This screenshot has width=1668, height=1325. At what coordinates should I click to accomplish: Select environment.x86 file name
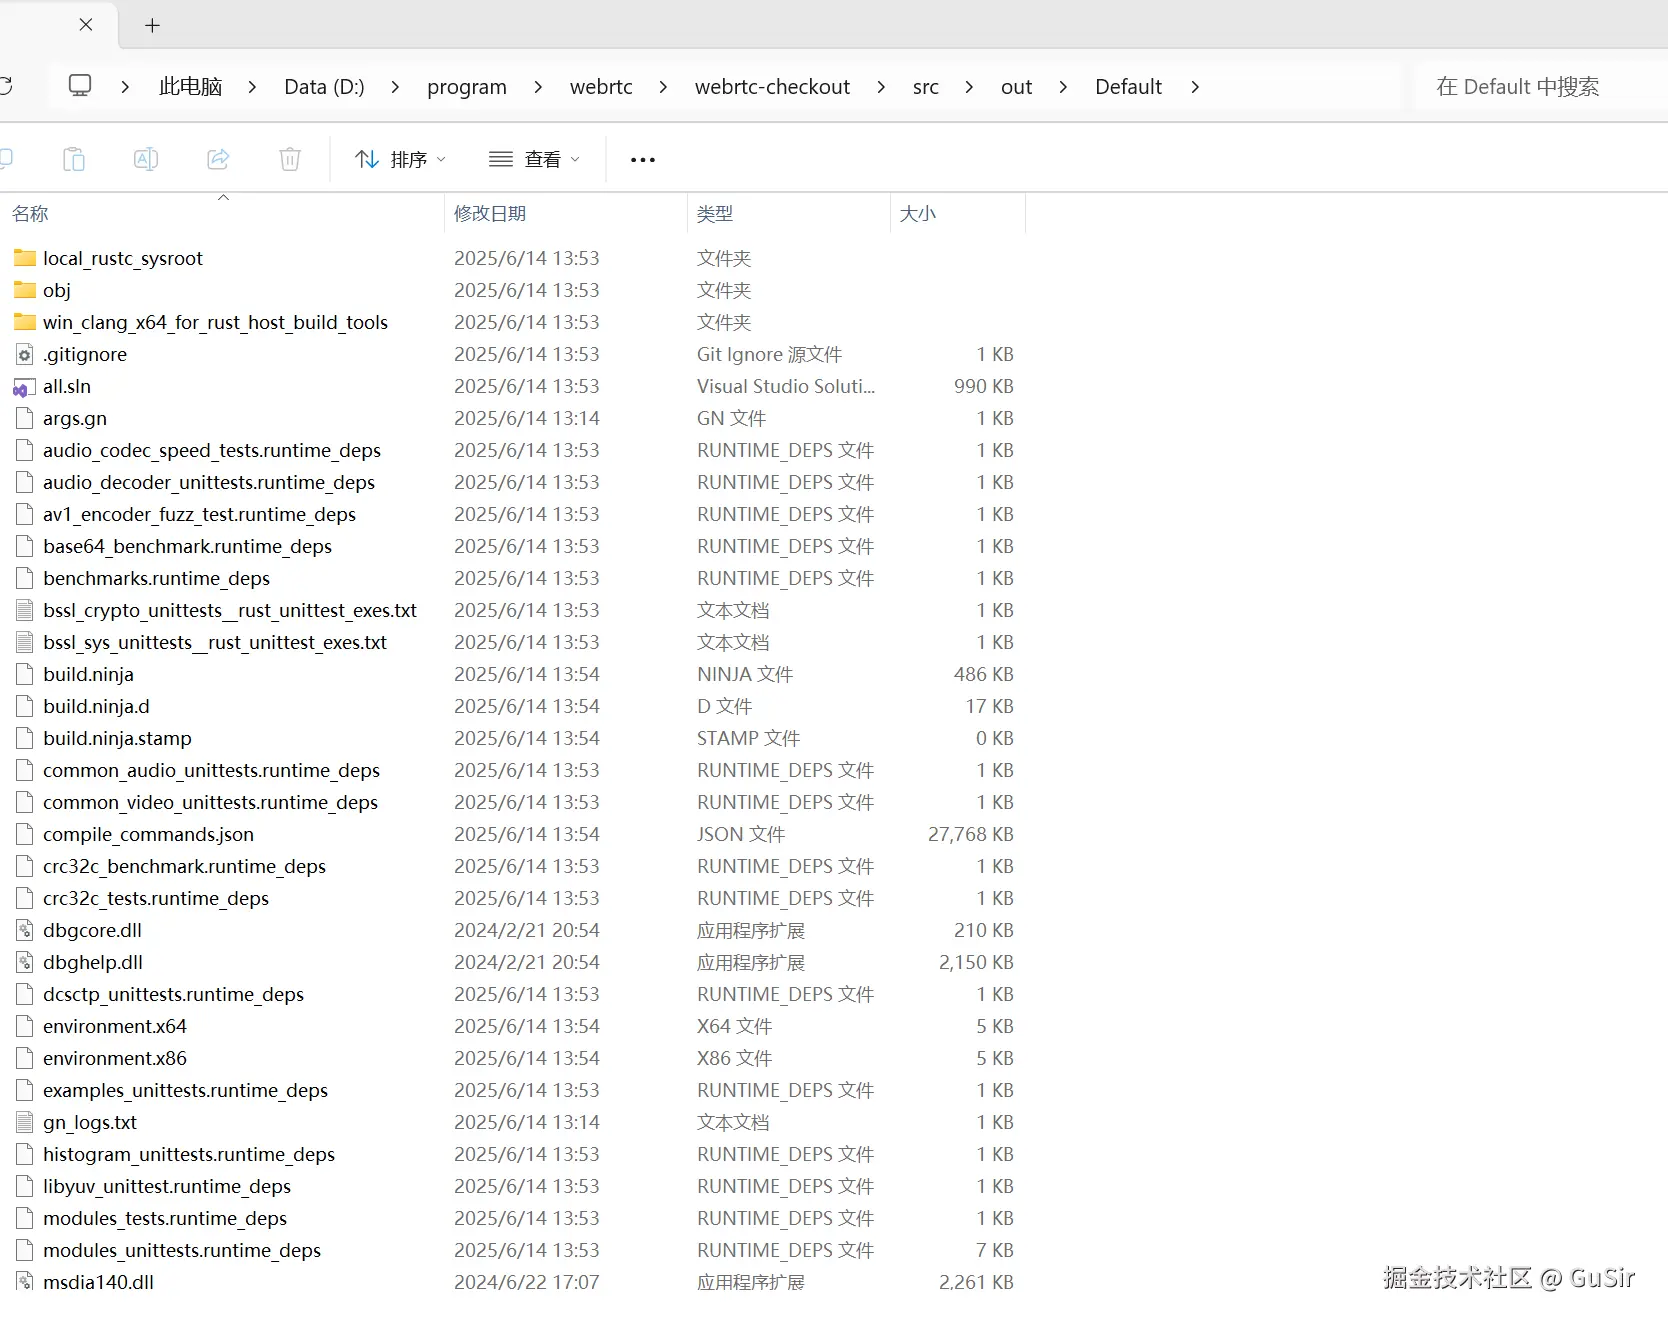(115, 1058)
